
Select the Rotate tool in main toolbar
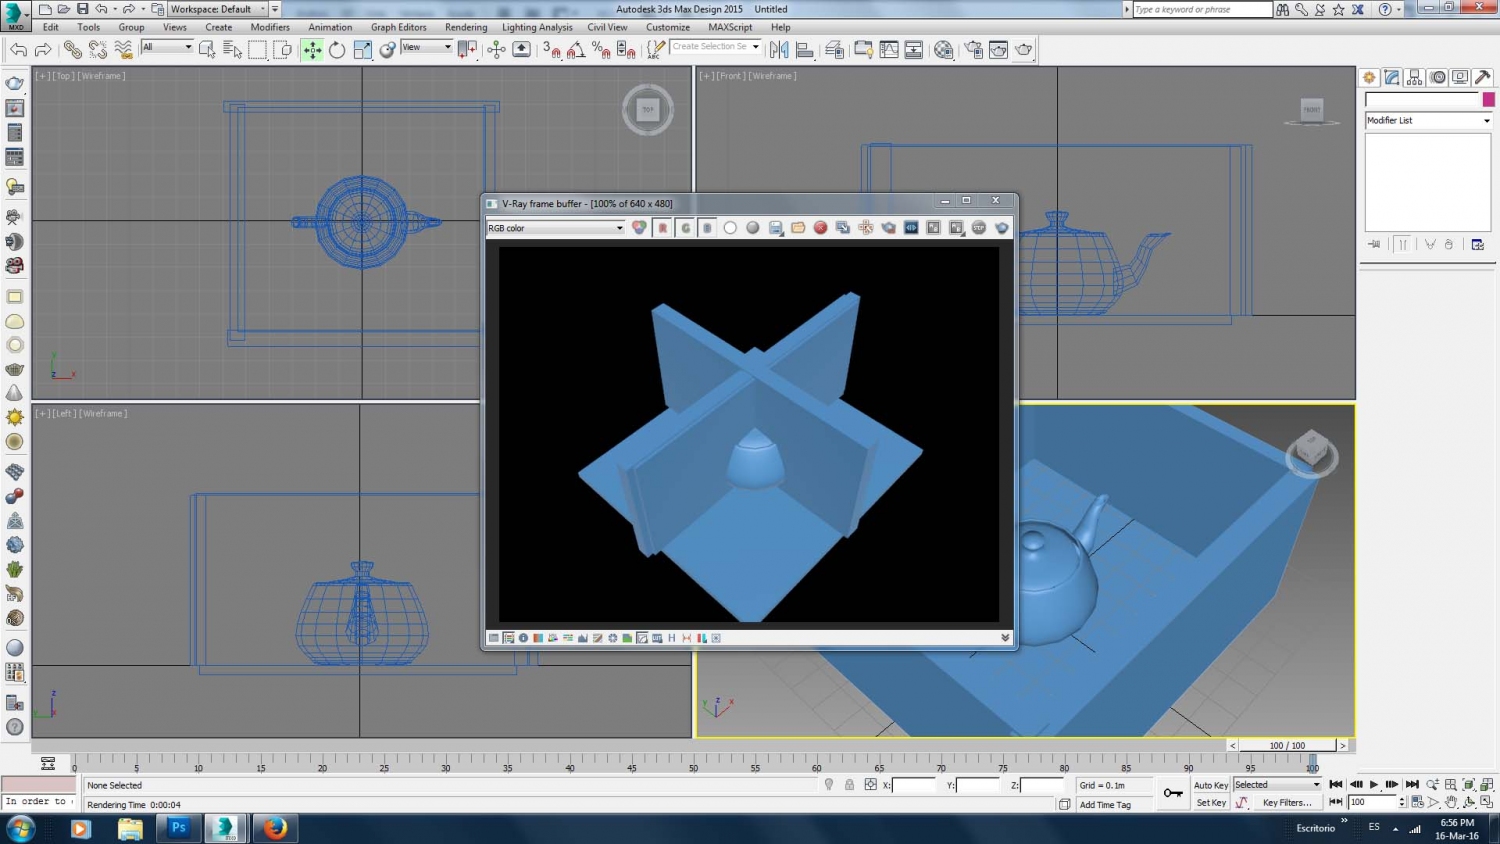pyautogui.click(x=337, y=49)
